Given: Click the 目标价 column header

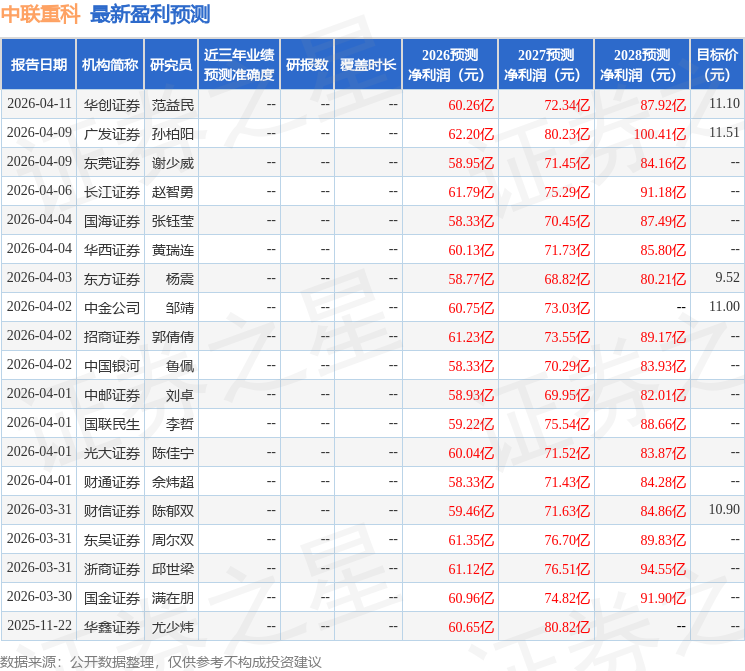Looking at the screenshot, I should (717, 64).
